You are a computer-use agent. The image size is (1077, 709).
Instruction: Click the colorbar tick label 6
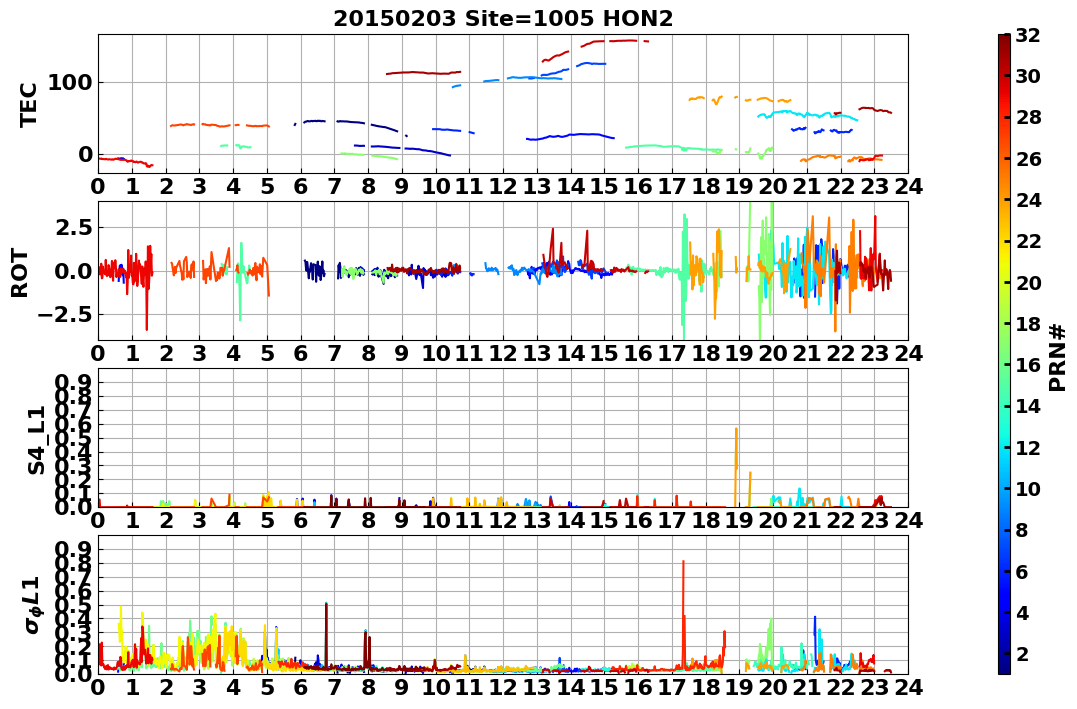[1023, 571]
